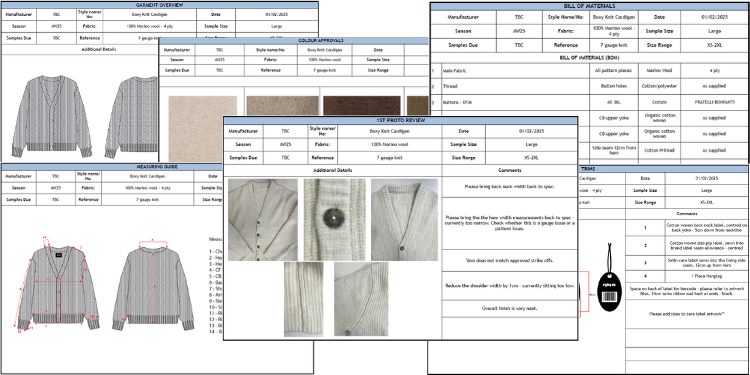Click 'Boxy Knit Cardigan' in Garment Overview header
Viewport: 750px width, 375px height.
[150, 14]
